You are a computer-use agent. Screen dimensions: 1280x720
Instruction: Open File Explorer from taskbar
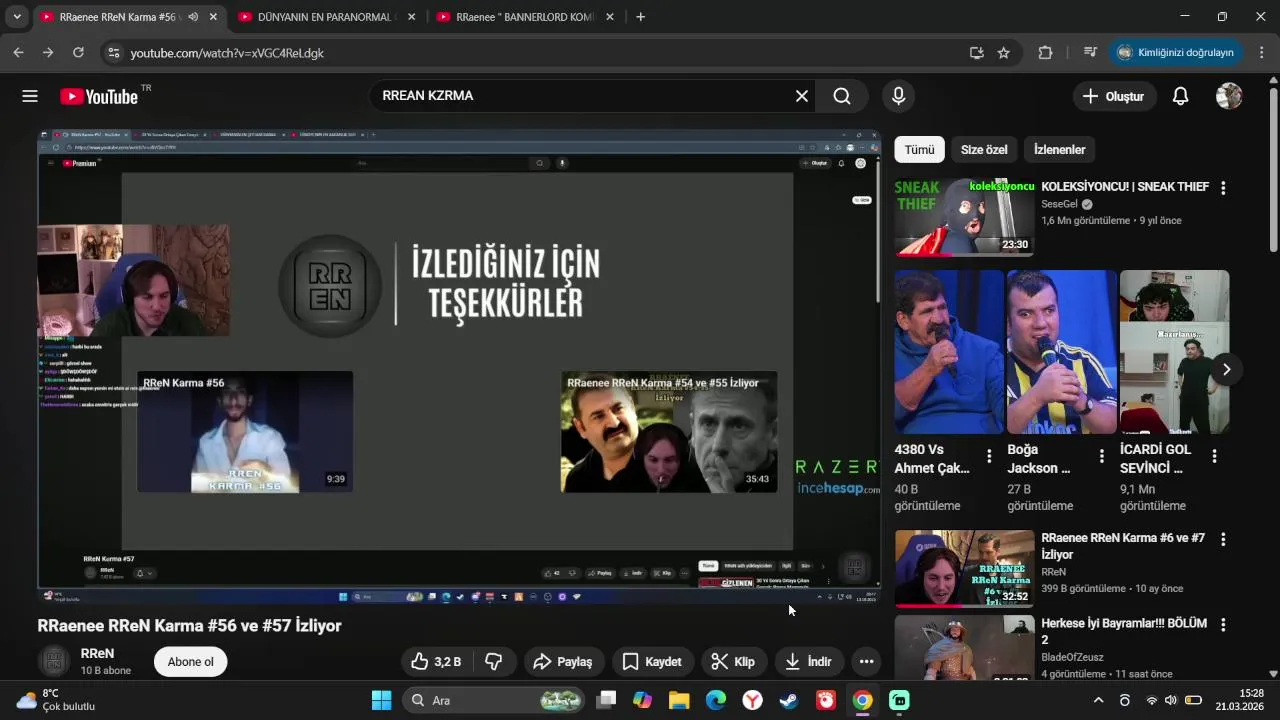[679, 700]
